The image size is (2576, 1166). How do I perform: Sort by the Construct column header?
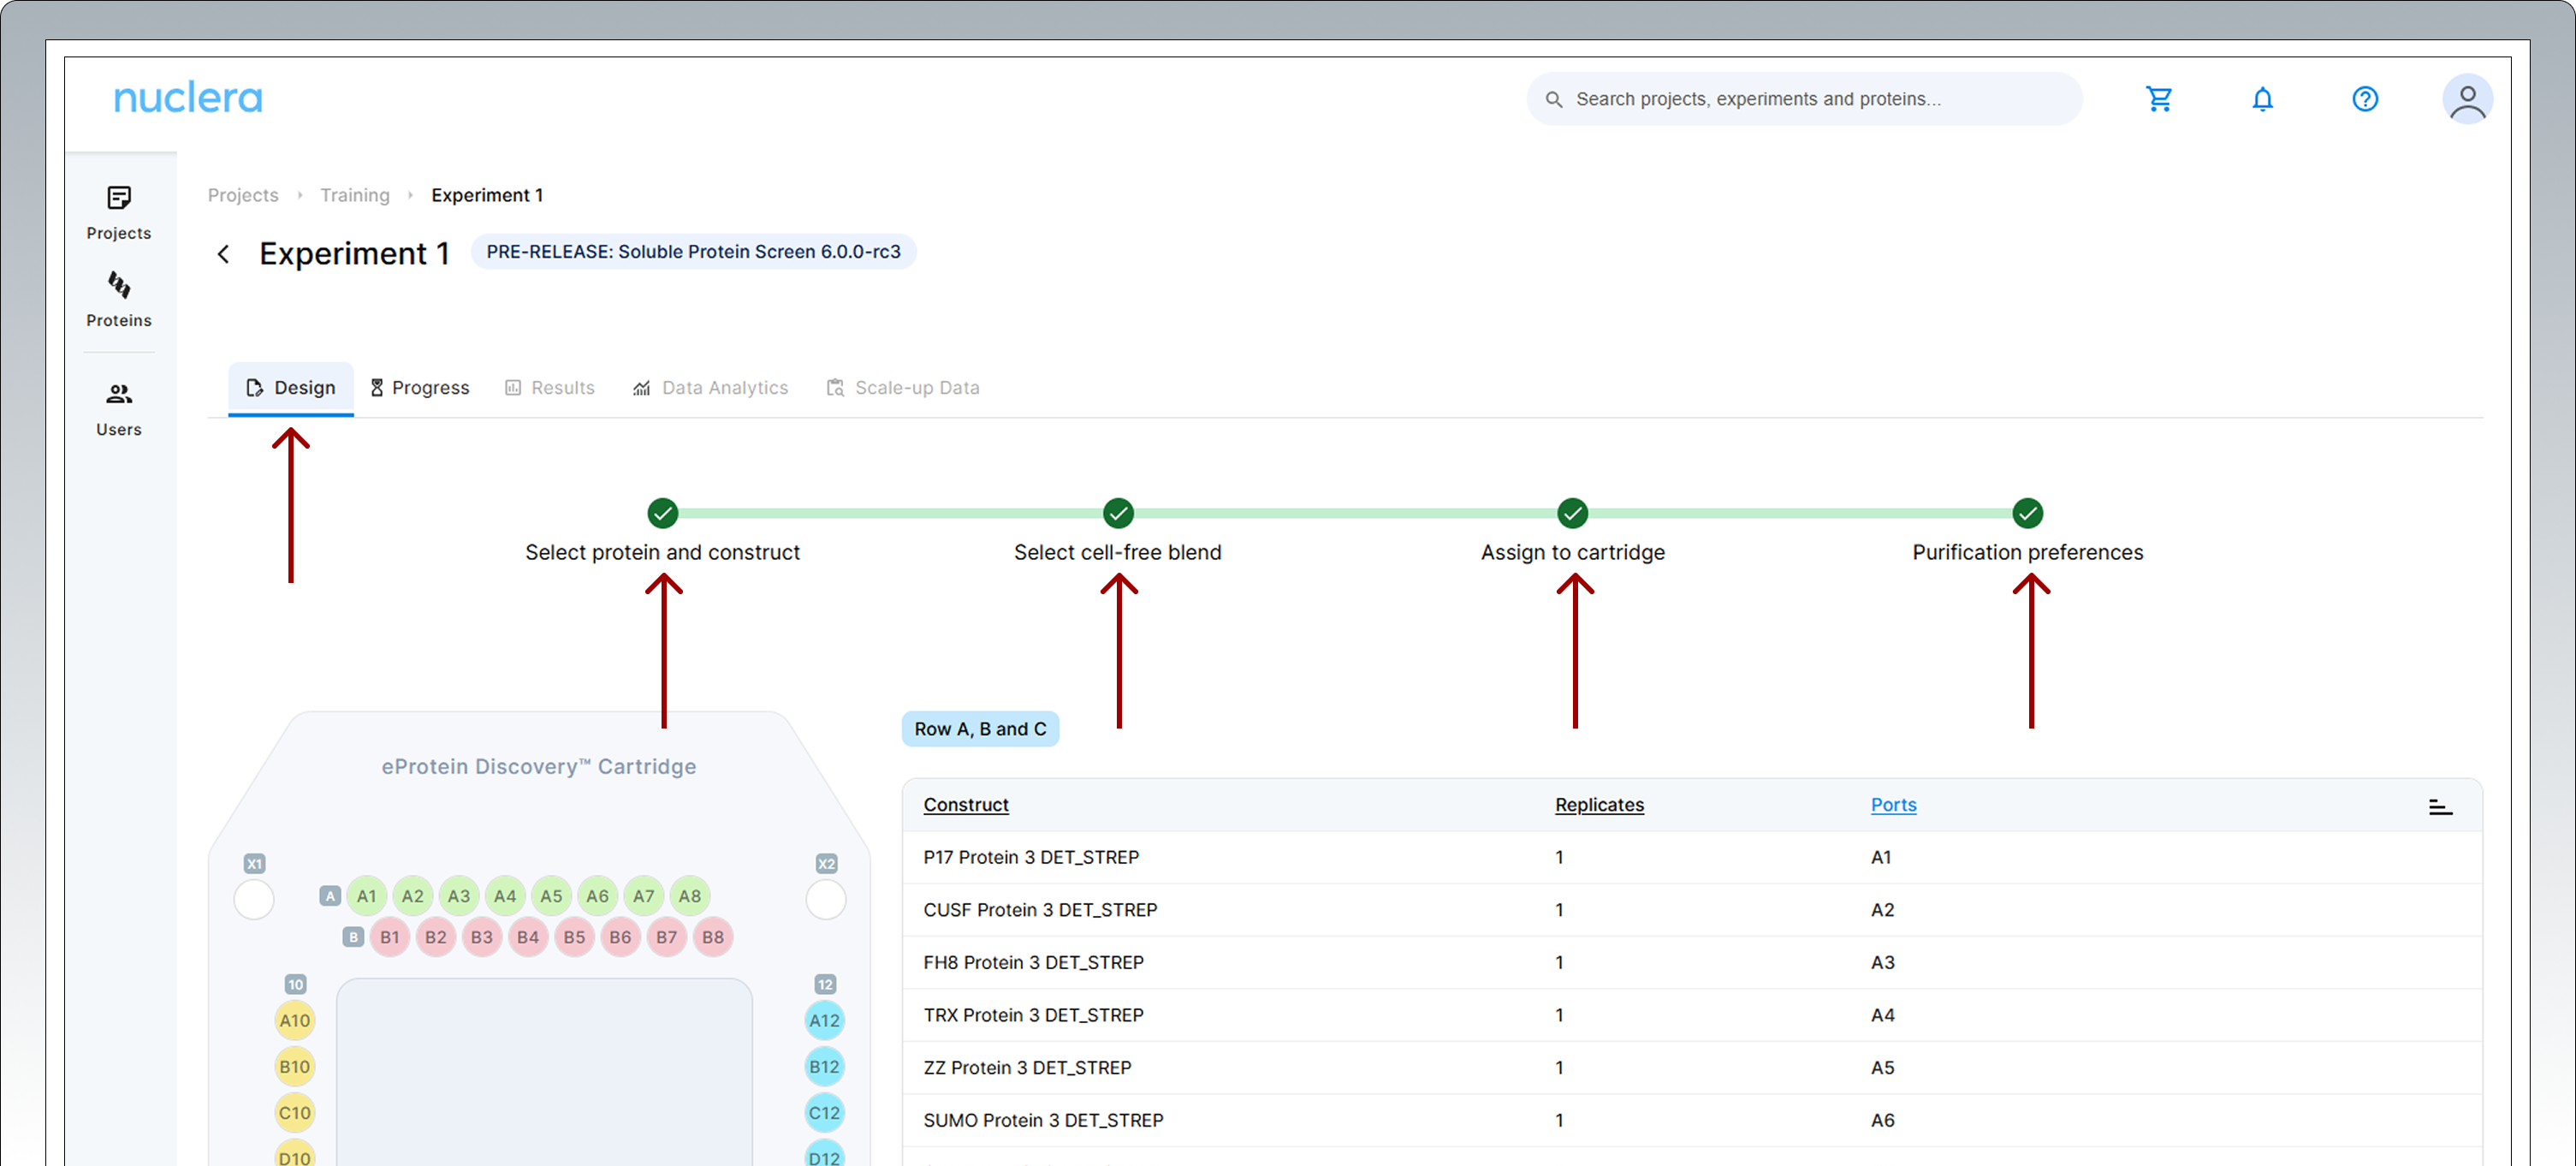pos(966,804)
